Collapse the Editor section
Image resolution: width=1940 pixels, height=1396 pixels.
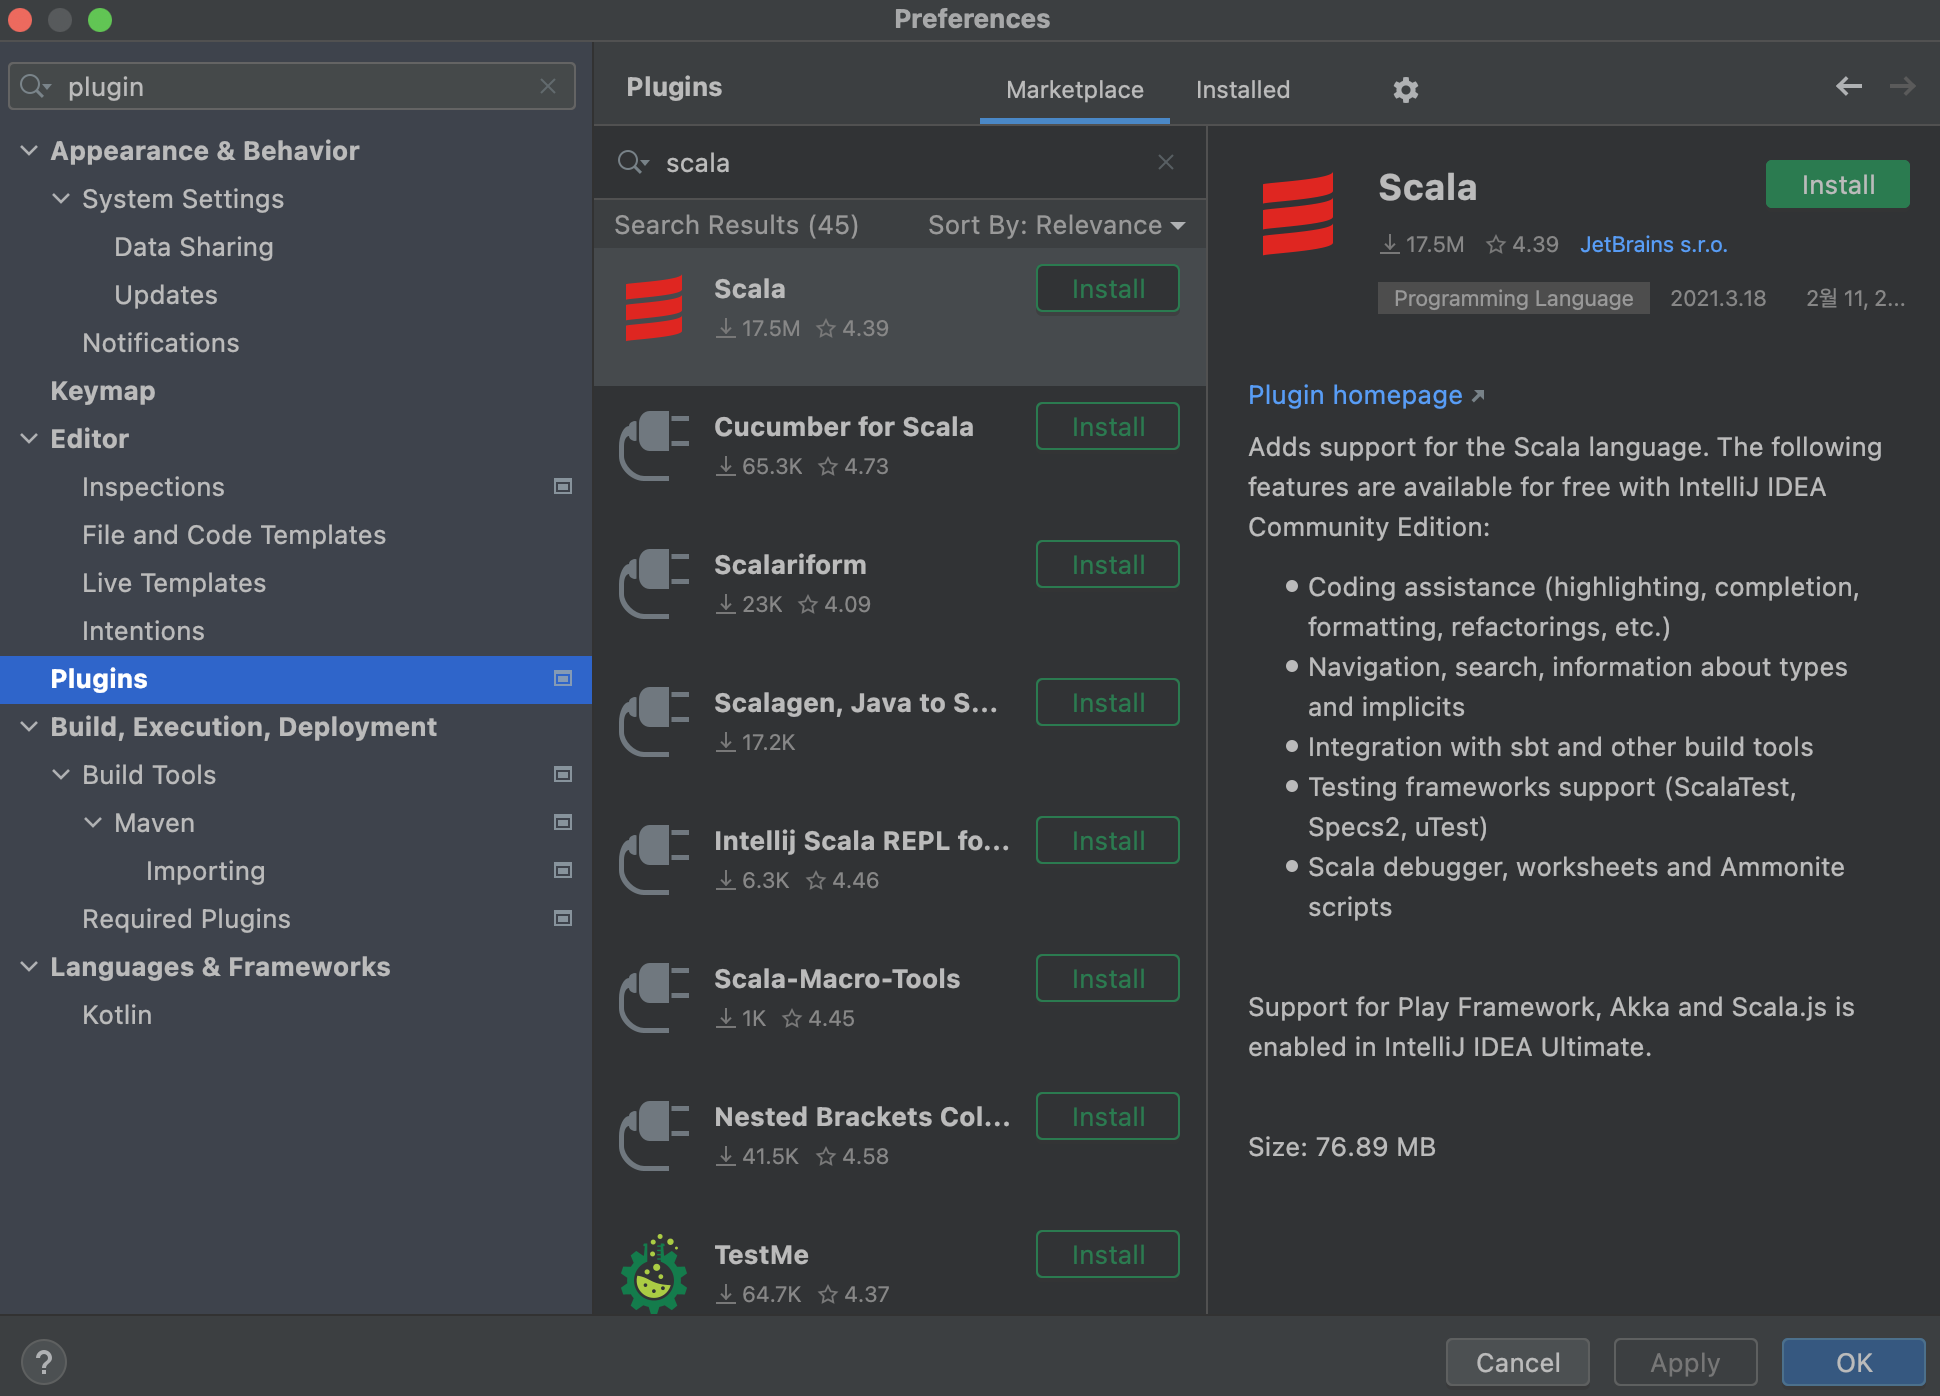coord(29,439)
